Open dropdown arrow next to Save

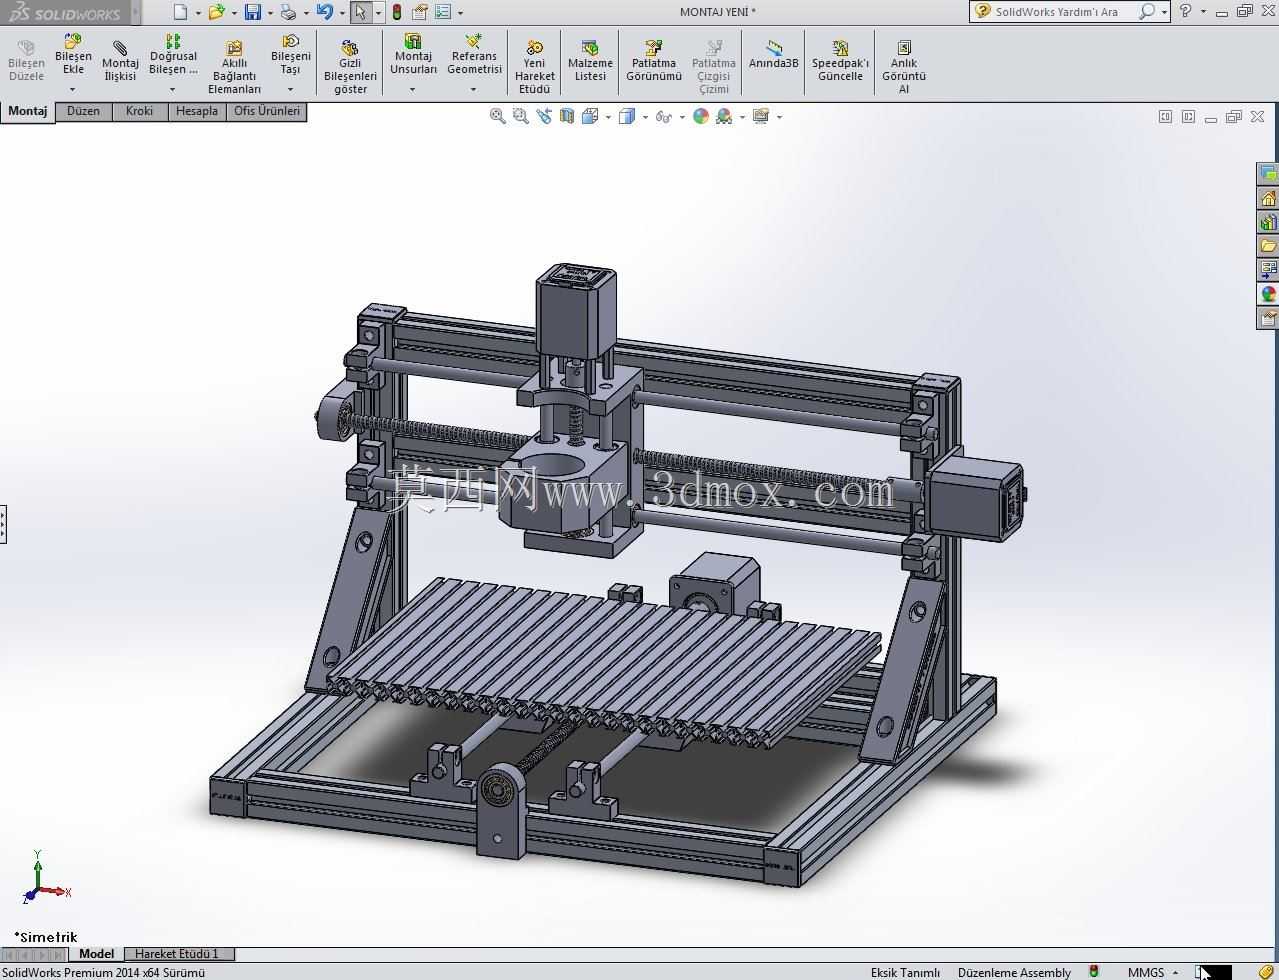(x=270, y=13)
